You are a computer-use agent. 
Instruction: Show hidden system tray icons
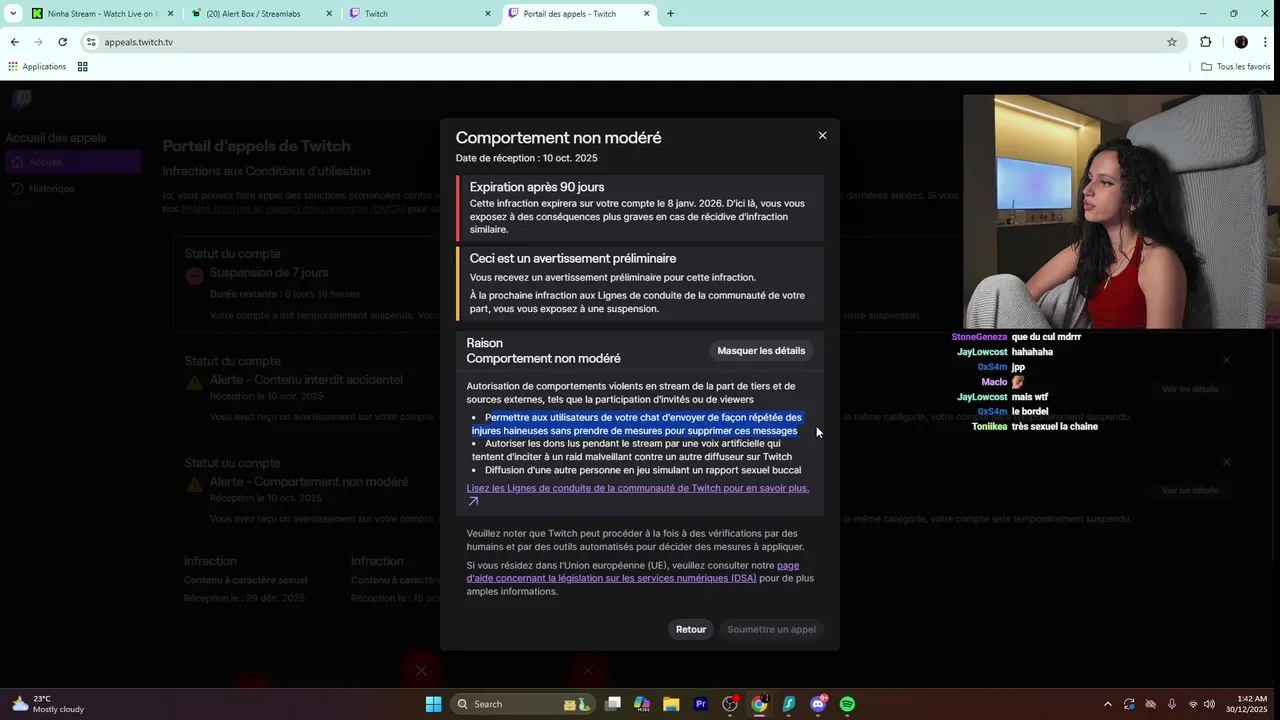1107,704
